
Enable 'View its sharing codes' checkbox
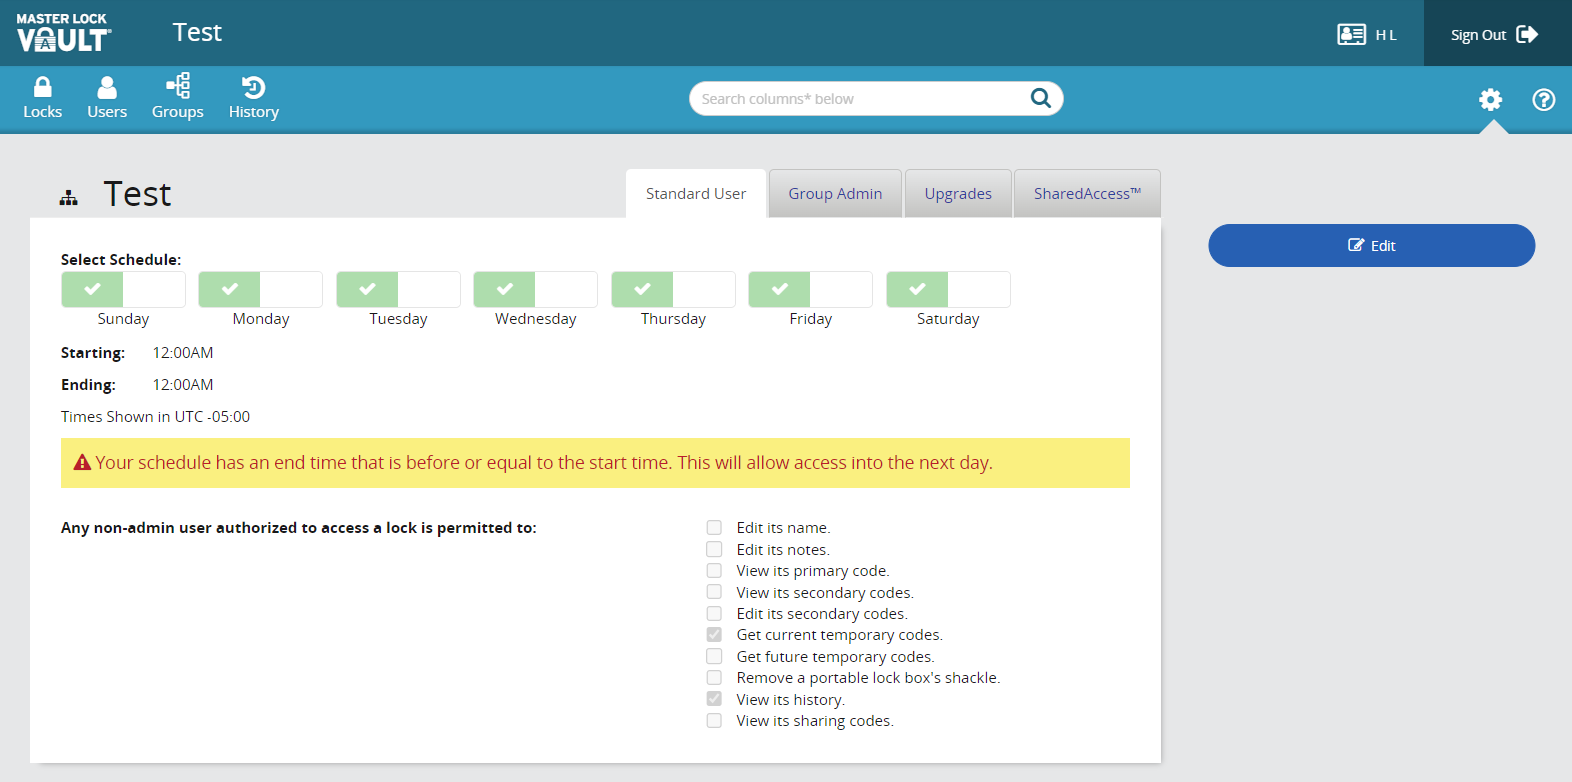pos(714,721)
